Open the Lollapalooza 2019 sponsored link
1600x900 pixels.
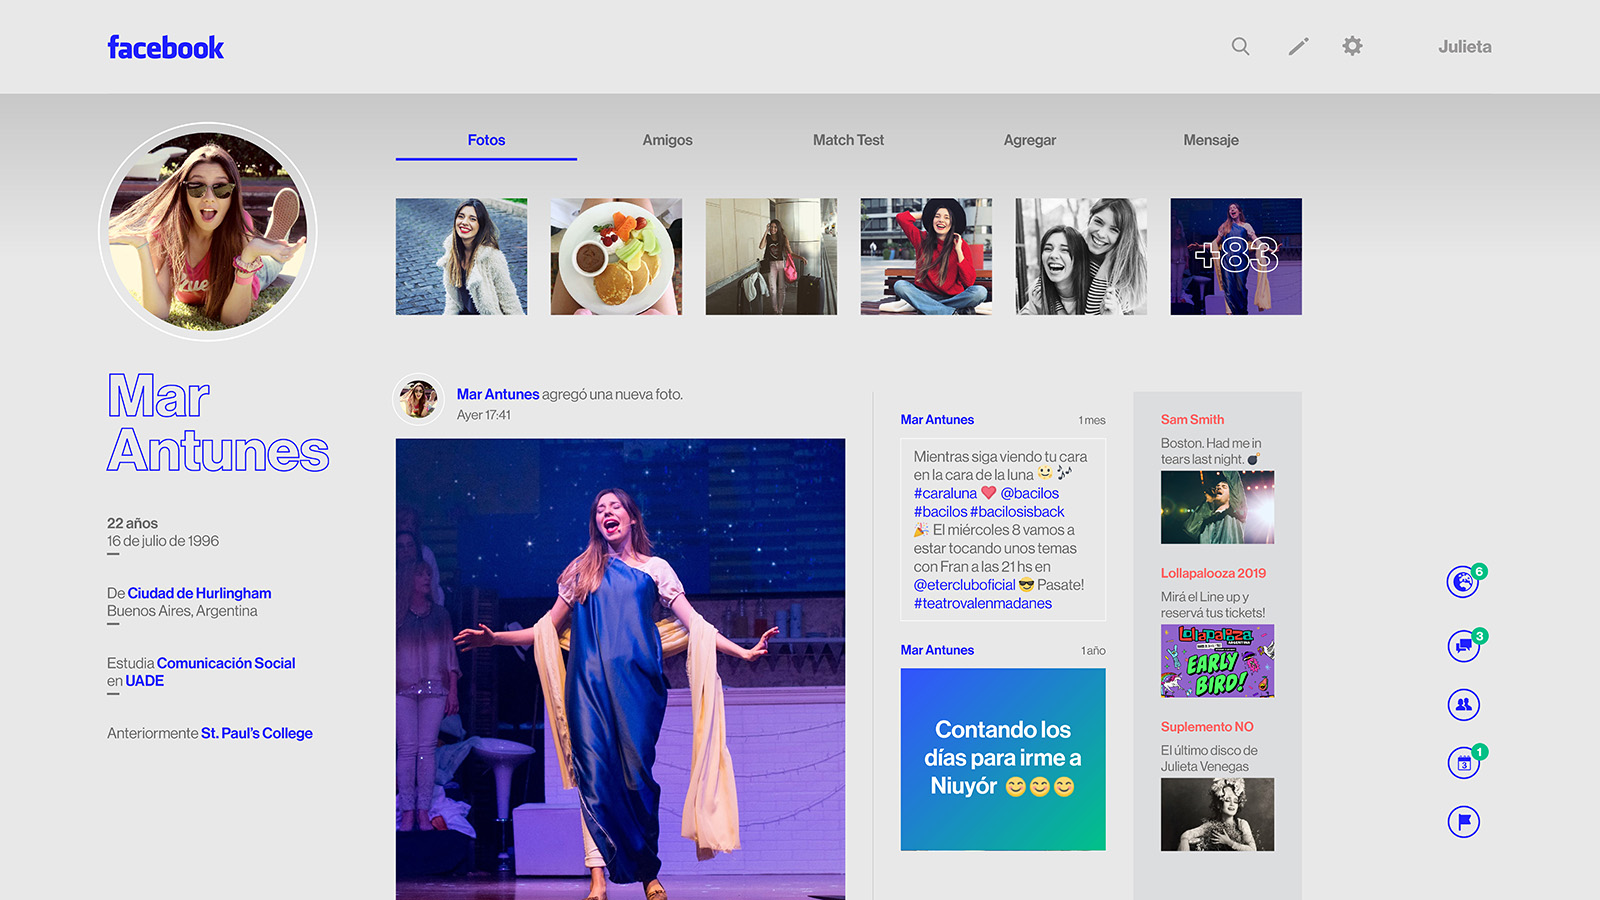1213,573
